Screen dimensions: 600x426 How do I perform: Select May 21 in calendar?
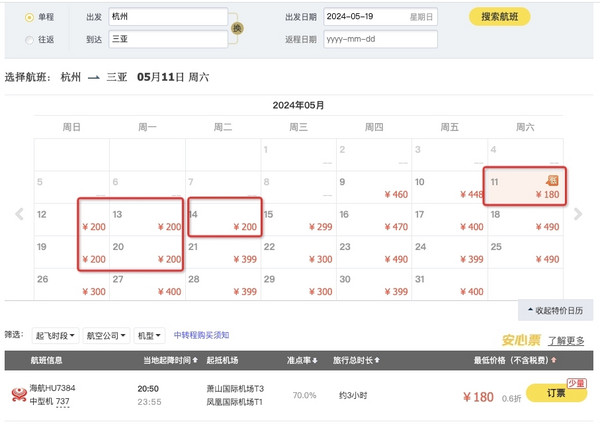pyautogui.click(x=223, y=252)
